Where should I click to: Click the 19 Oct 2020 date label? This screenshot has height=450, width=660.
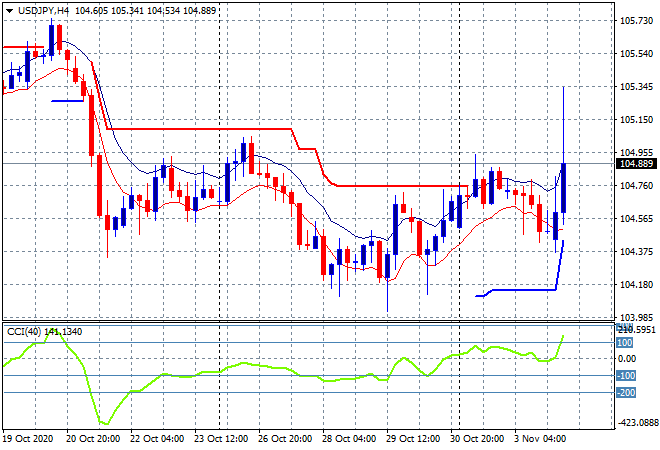[x=28, y=439]
